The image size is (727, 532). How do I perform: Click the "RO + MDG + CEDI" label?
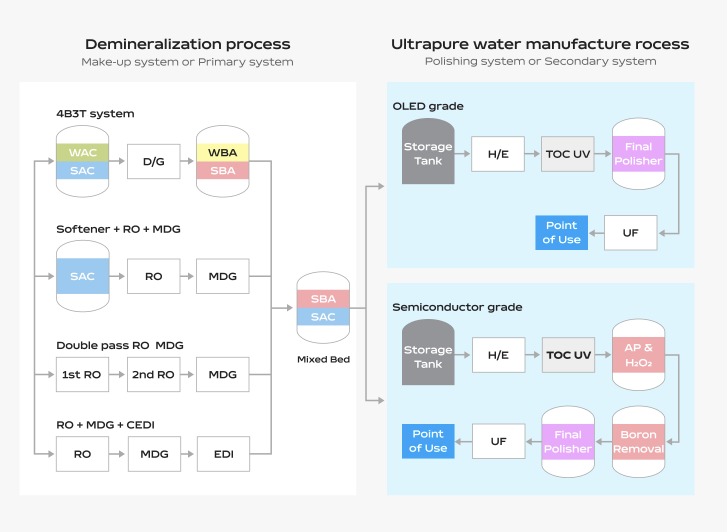click(105, 425)
